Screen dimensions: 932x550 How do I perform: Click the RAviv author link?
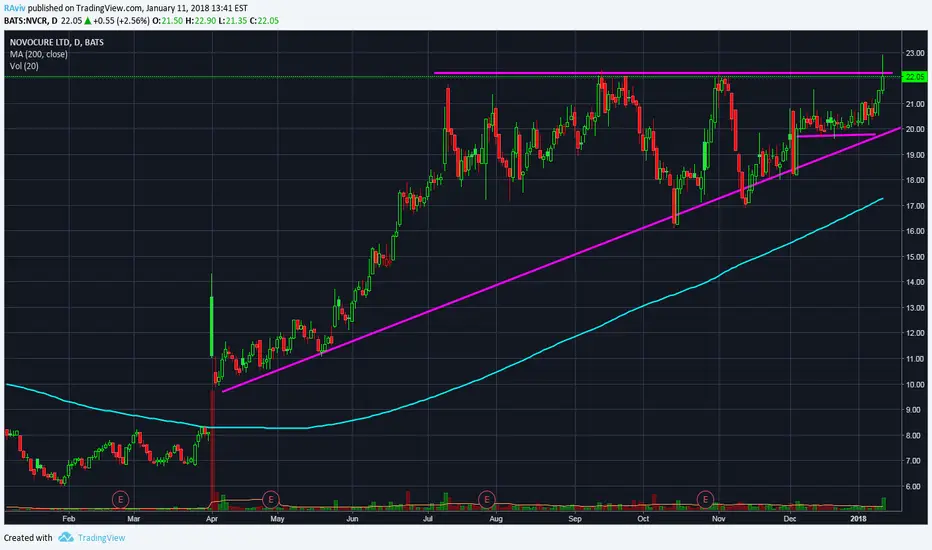15,8
